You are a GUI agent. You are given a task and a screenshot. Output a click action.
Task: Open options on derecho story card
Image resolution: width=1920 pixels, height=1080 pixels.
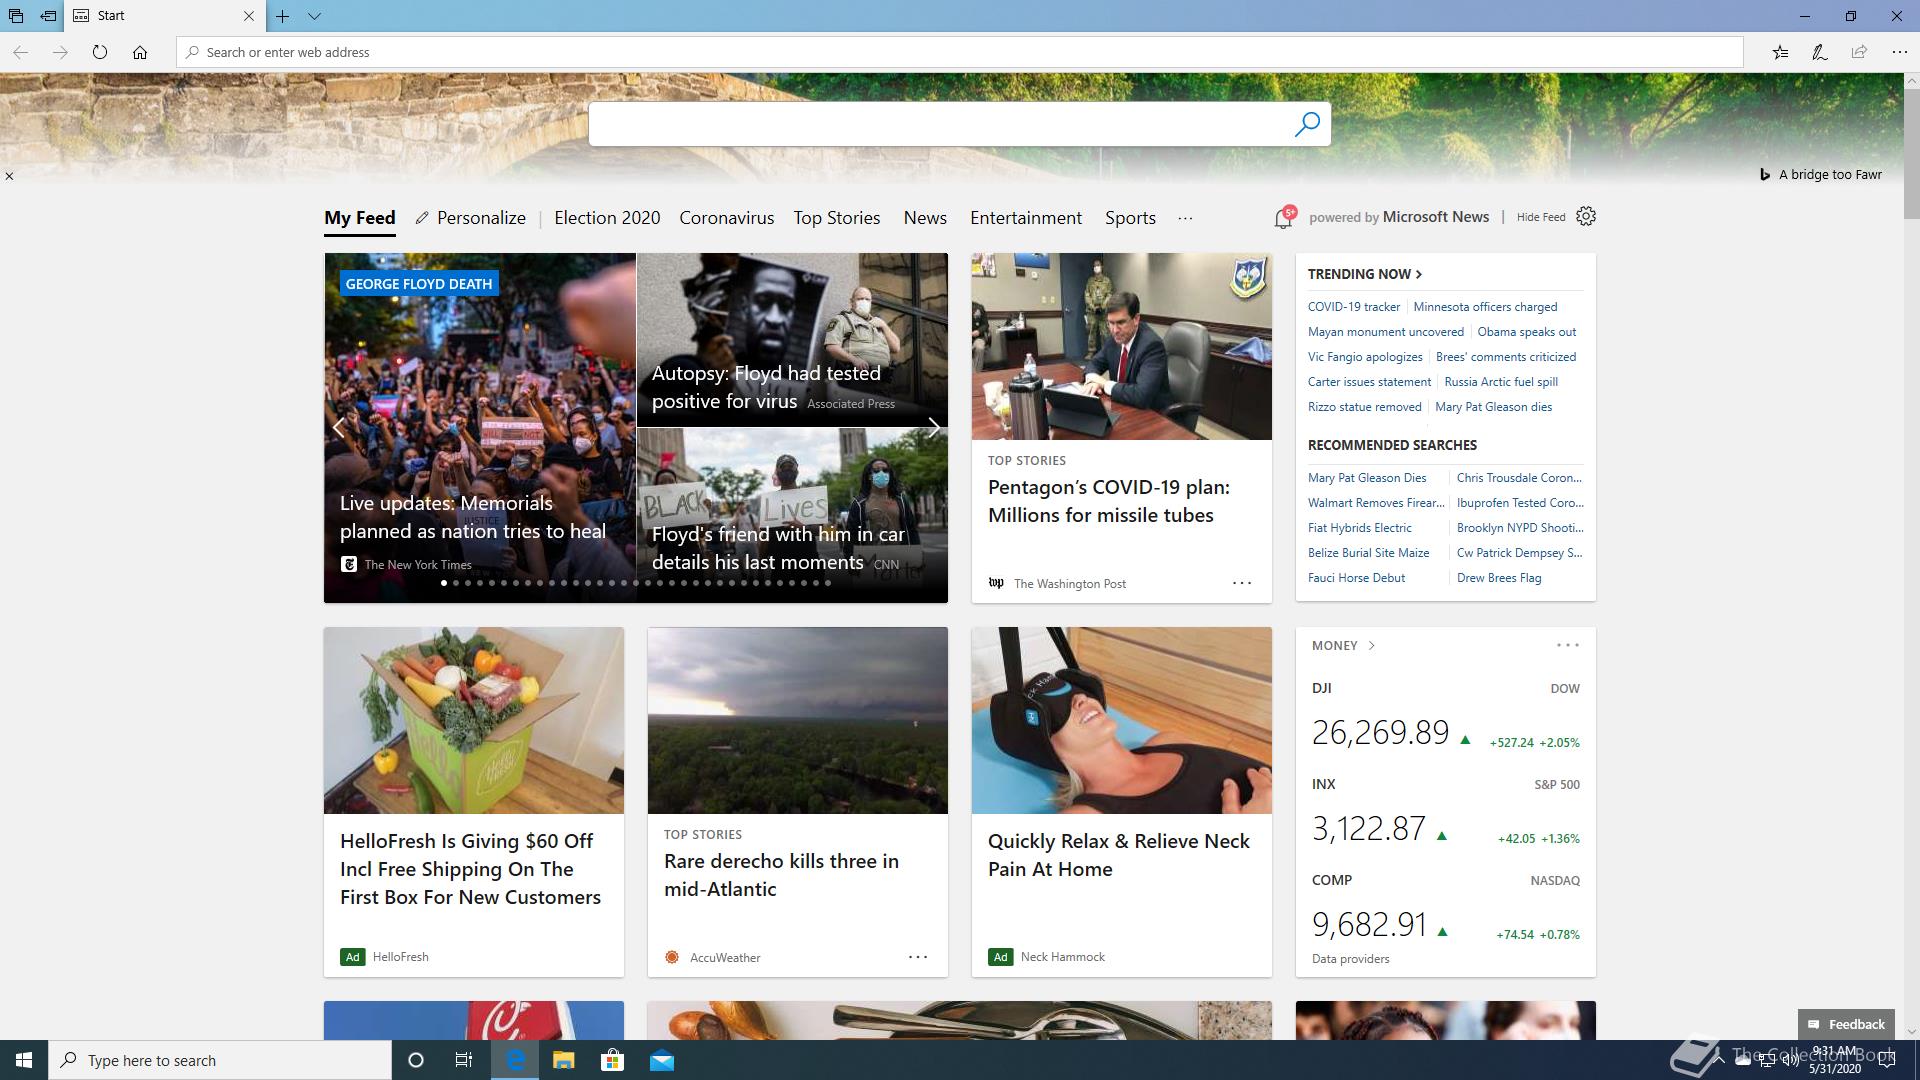tap(918, 957)
